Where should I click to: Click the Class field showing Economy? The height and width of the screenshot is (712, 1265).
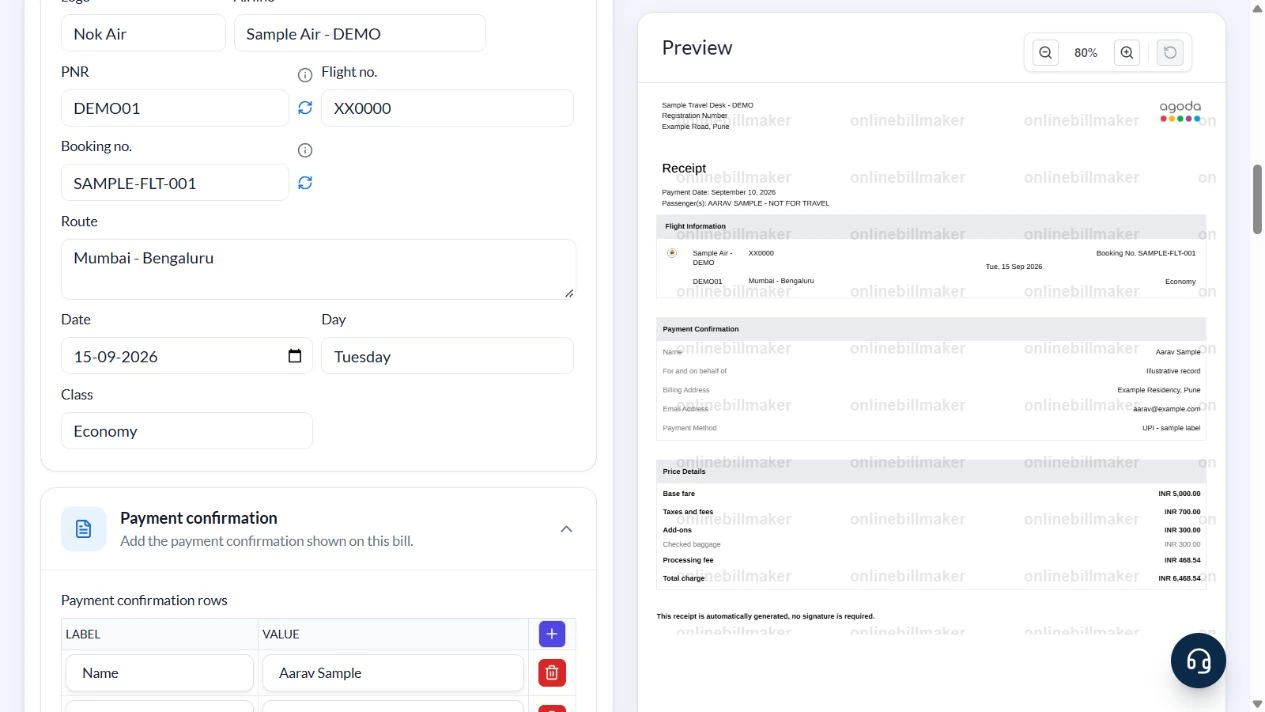tap(187, 431)
